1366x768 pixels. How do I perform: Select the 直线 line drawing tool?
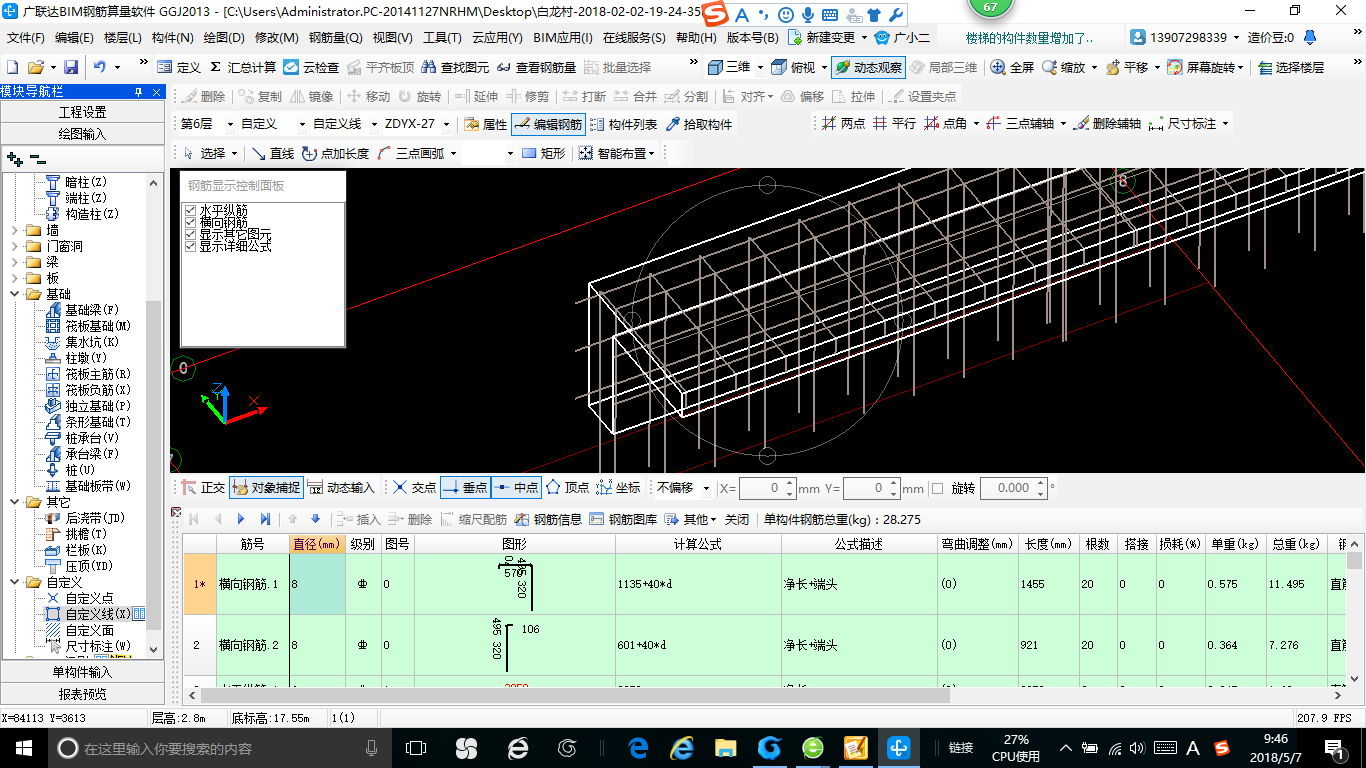pos(272,153)
